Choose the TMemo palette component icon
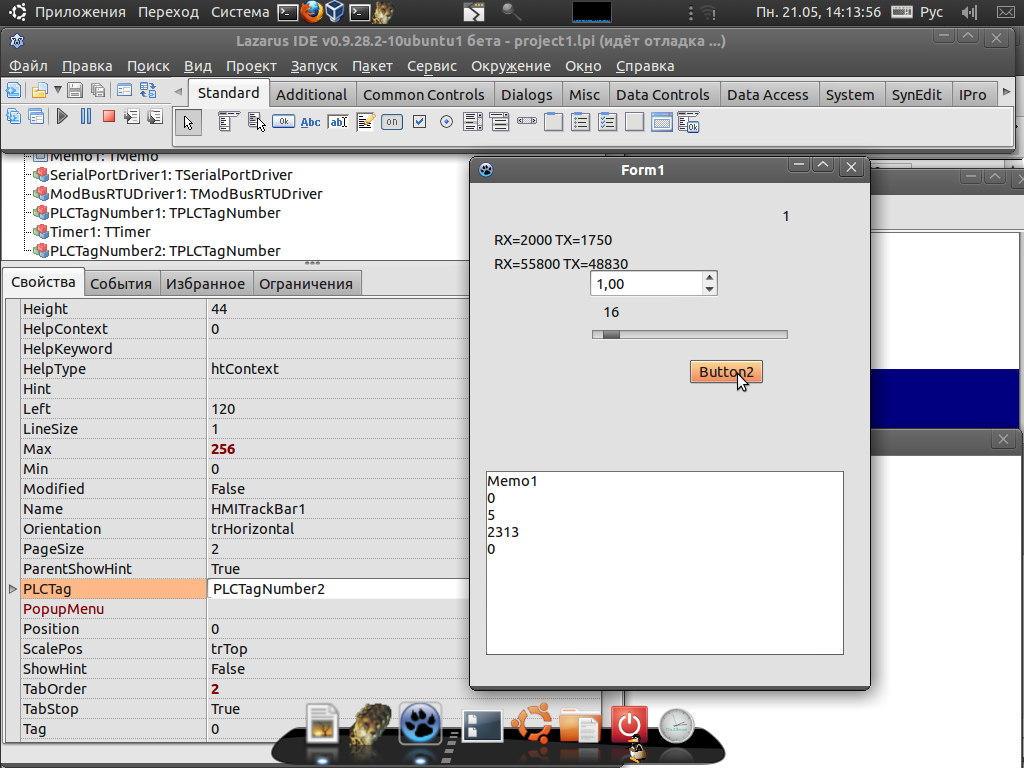Screen dimensions: 1024x768 point(365,122)
